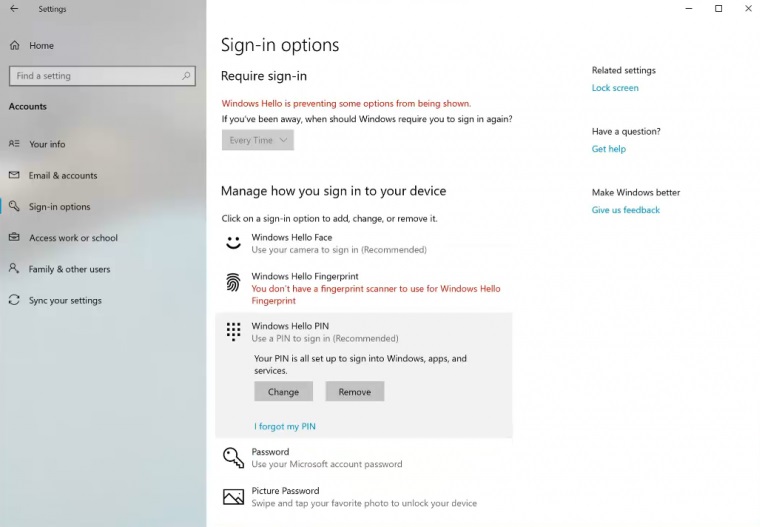The image size is (760, 527).
Task: Click the Your info person-card icon
Action: point(14,144)
